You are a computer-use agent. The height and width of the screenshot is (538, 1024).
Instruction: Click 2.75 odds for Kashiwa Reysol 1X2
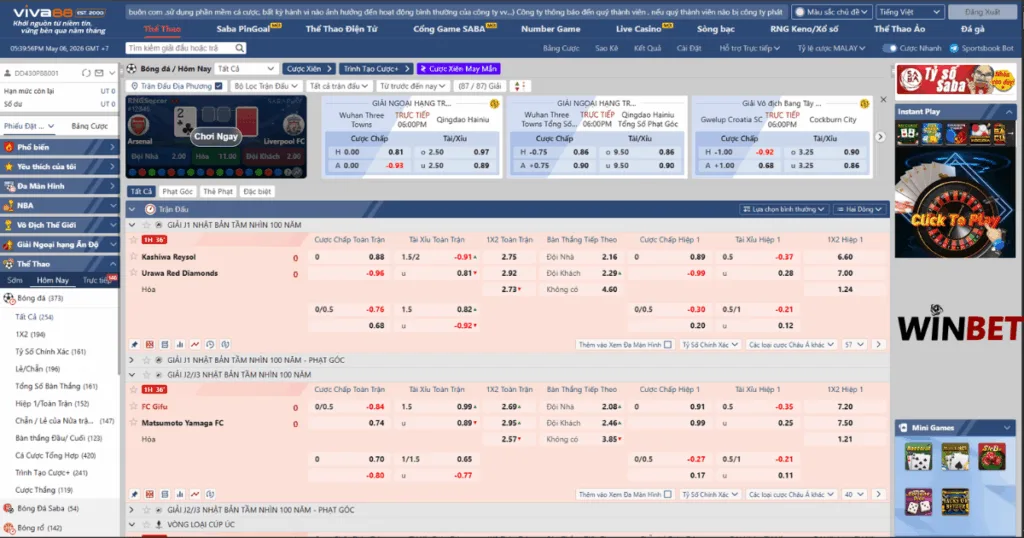[509, 257]
